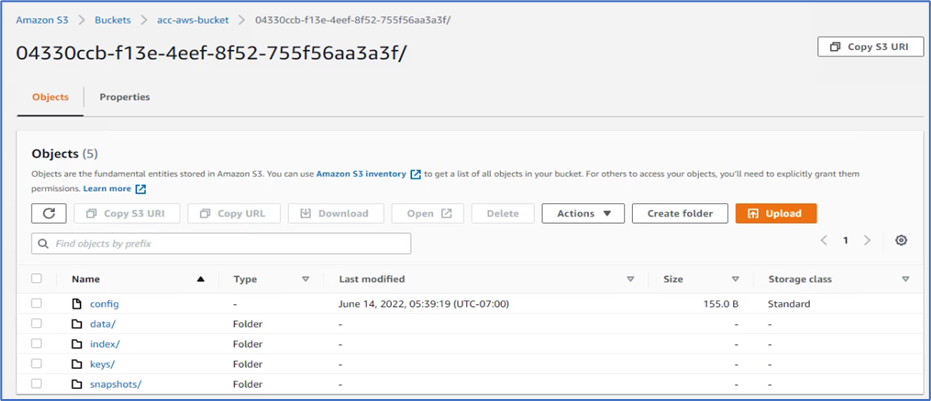
Task: Click the refresh objects icon button
Action: (x=49, y=213)
